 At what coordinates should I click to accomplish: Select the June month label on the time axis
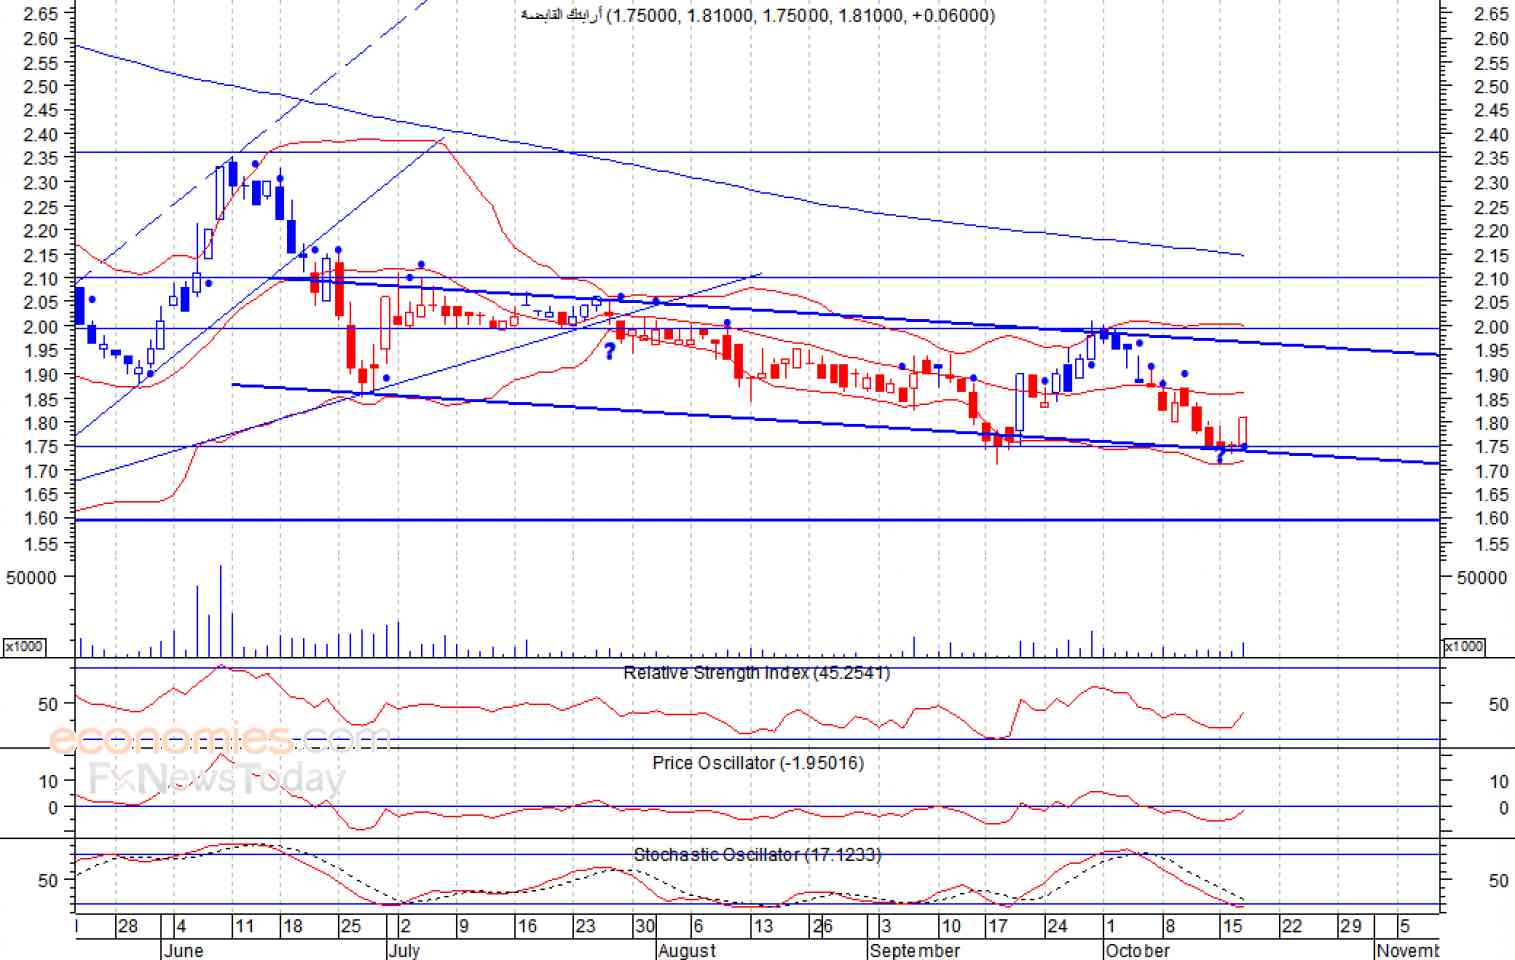tap(183, 950)
